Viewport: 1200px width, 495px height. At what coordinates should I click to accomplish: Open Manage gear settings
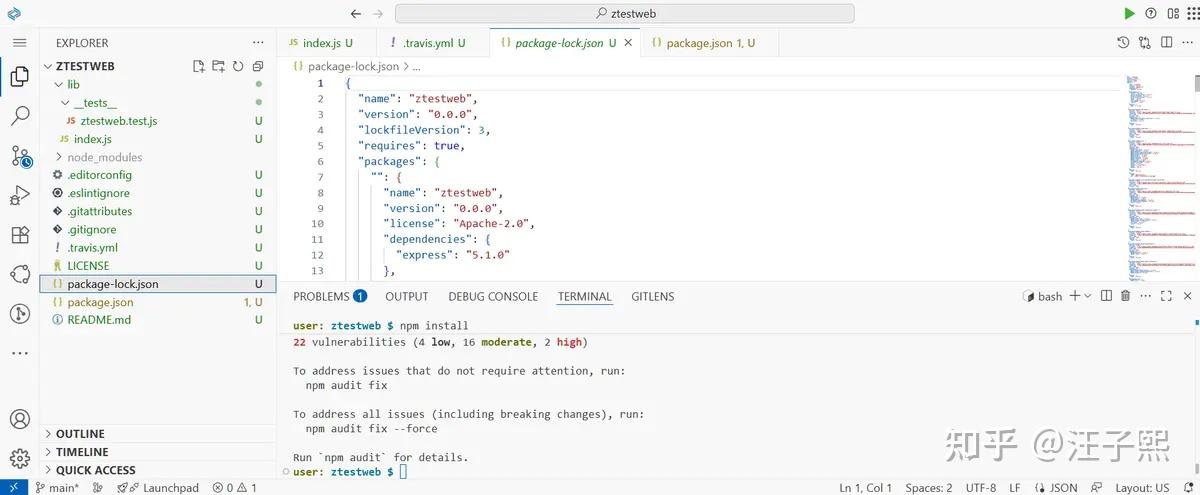tap(19, 458)
